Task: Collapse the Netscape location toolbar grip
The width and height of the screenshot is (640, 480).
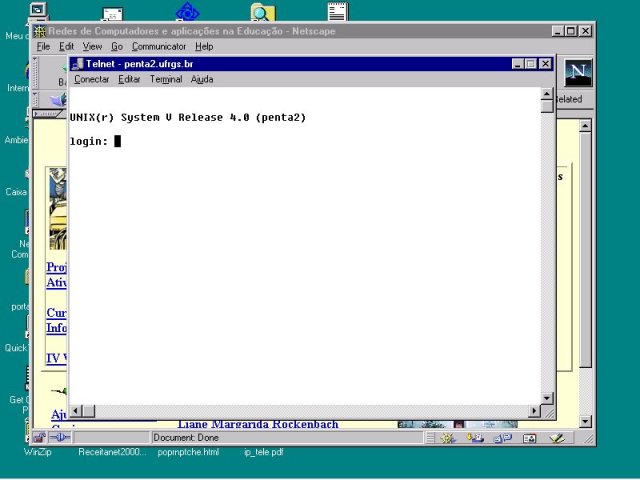Action: 35,99
